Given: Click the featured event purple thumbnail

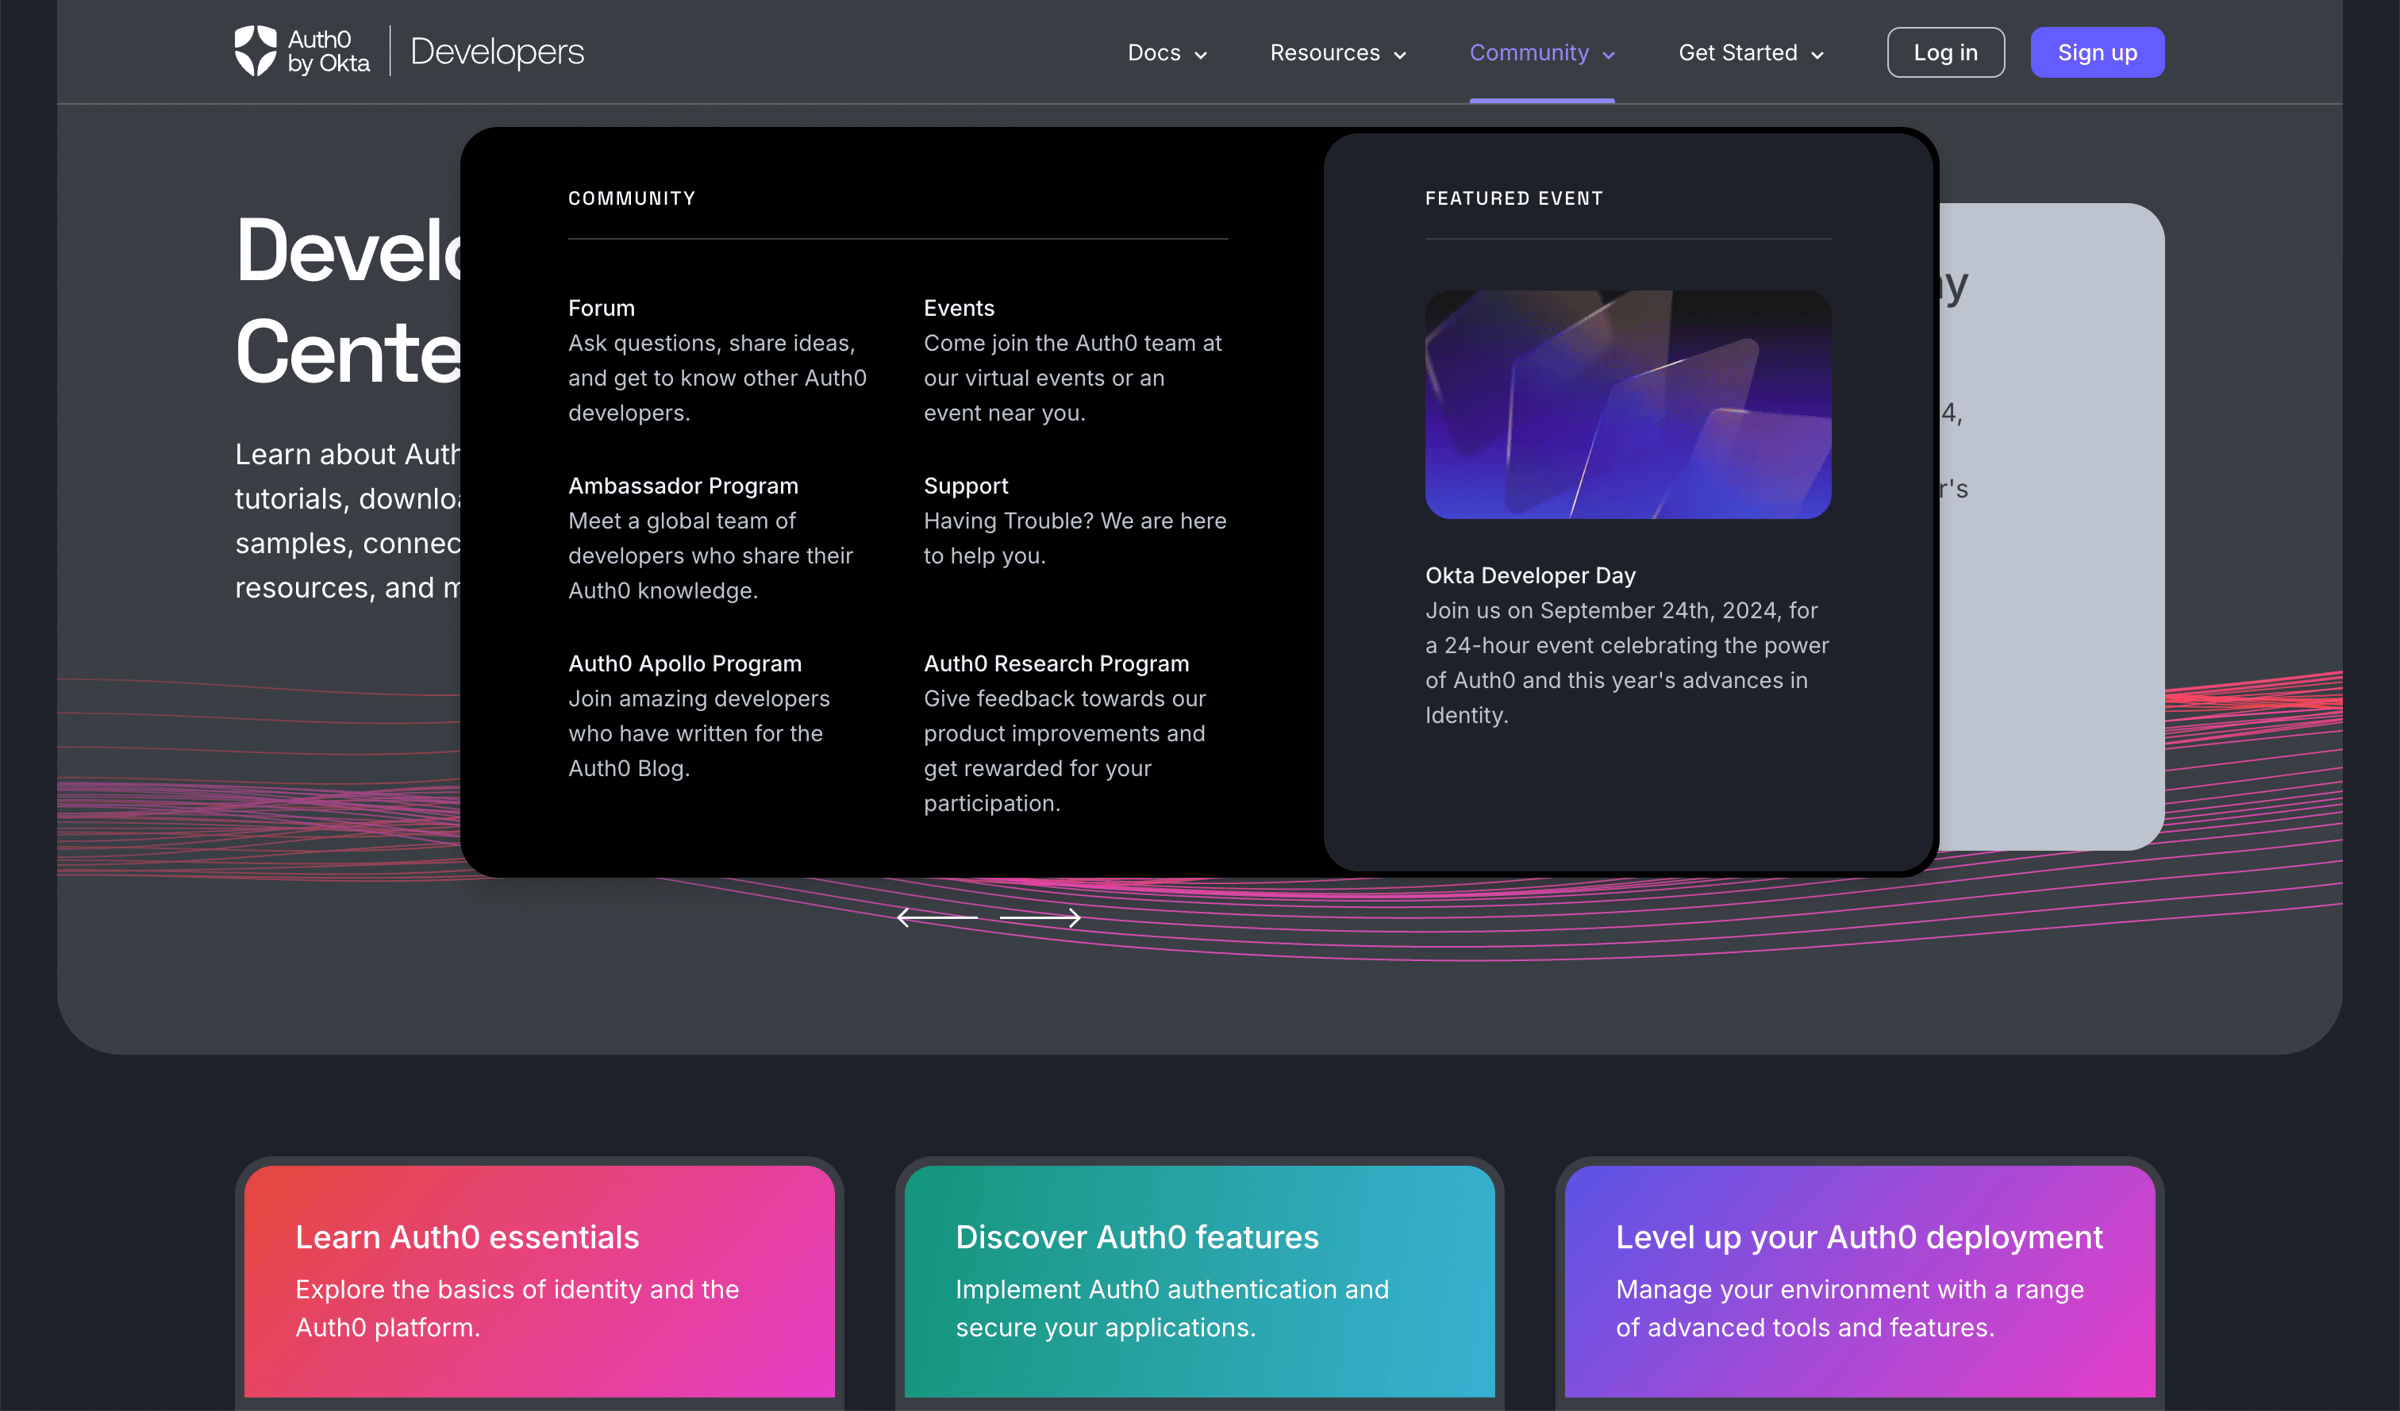Looking at the screenshot, I should 1628,405.
